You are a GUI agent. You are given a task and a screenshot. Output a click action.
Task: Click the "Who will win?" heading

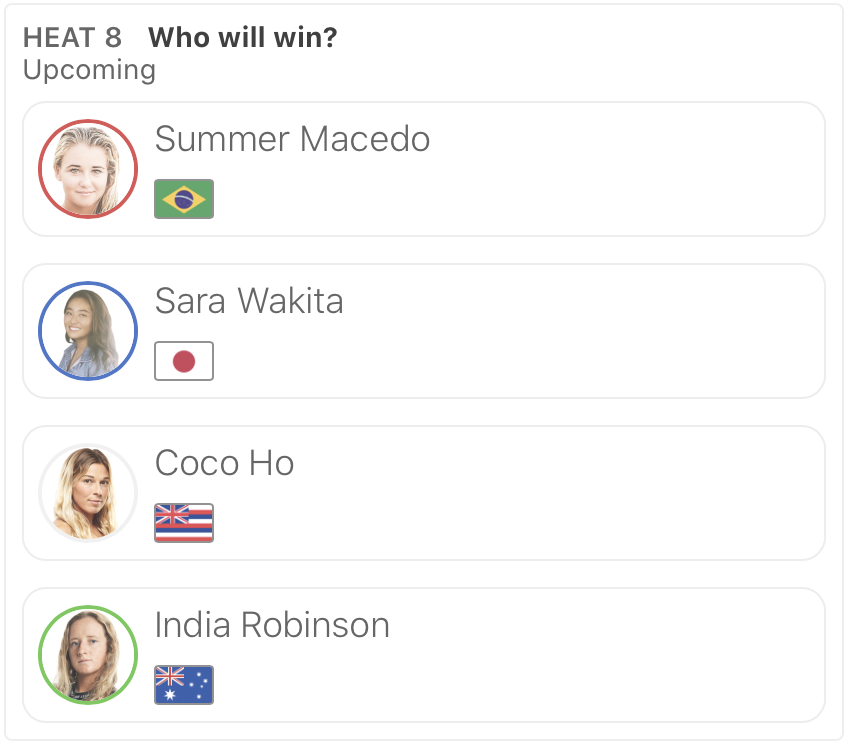click(x=243, y=38)
